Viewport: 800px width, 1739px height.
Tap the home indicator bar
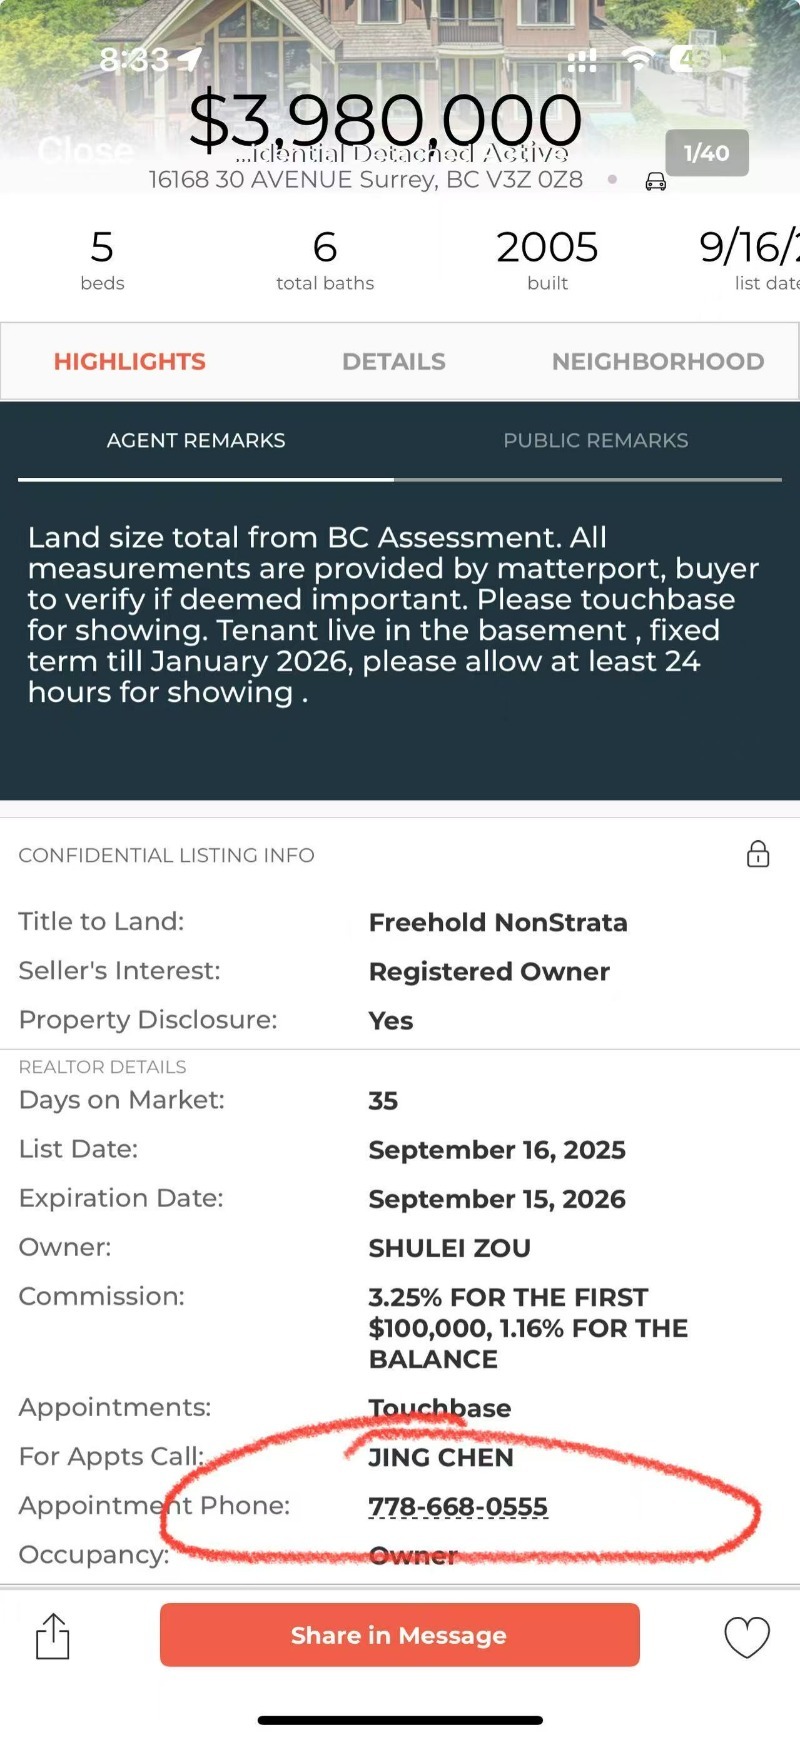coord(400,1720)
